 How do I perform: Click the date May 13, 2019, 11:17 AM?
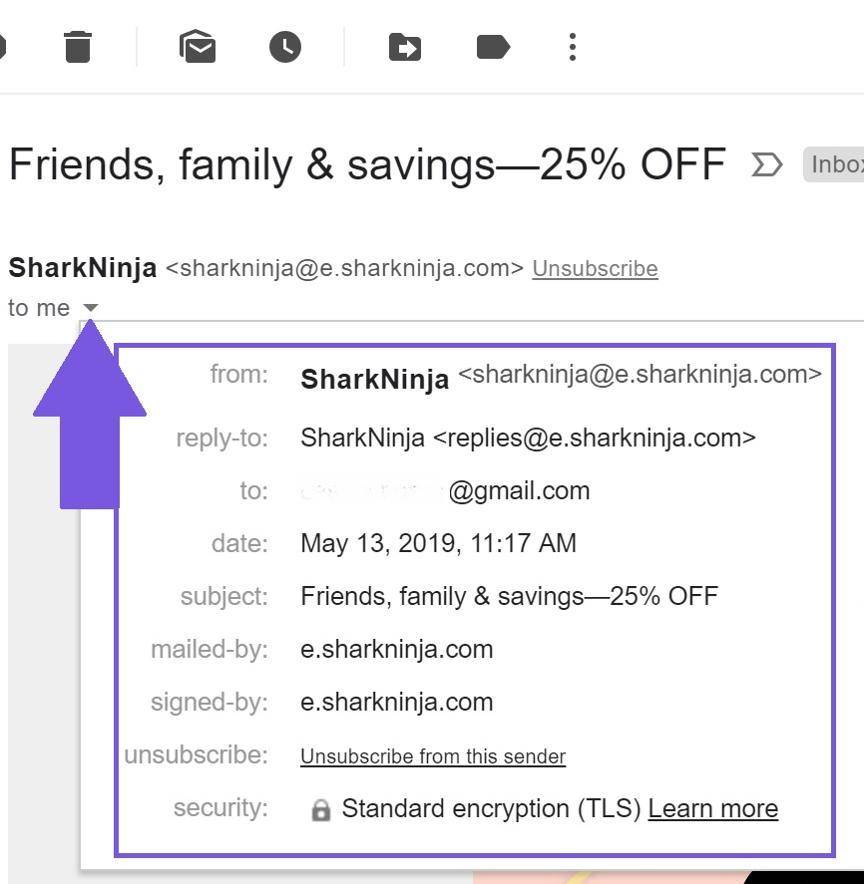438,543
